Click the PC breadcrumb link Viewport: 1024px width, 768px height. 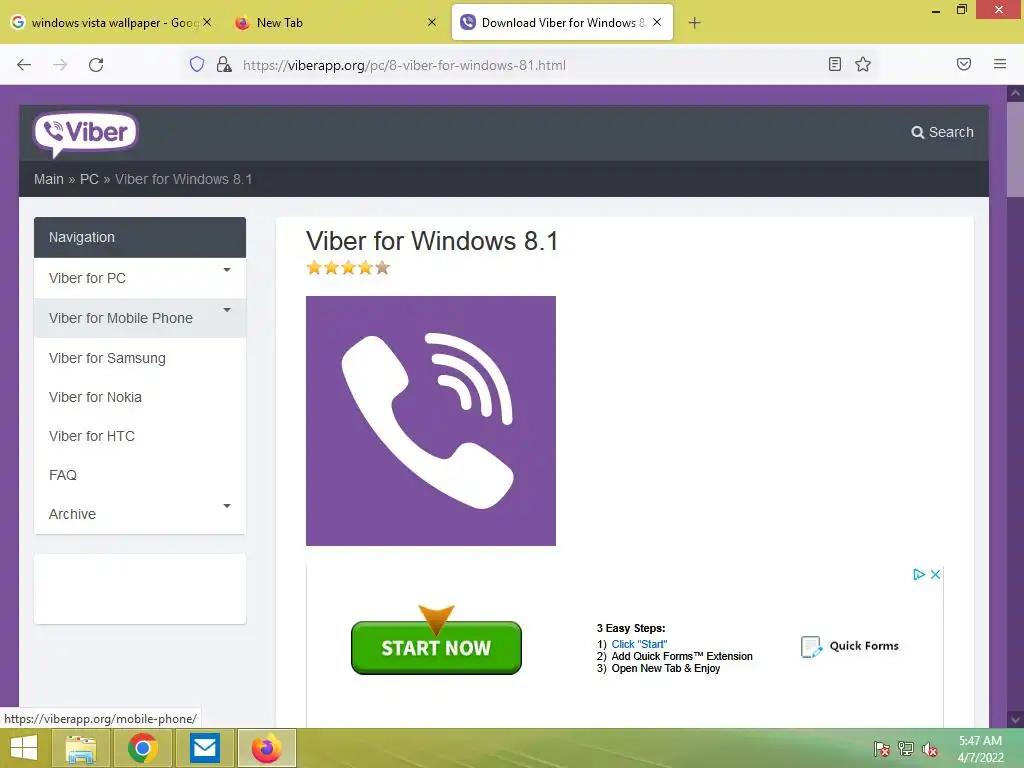89,179
